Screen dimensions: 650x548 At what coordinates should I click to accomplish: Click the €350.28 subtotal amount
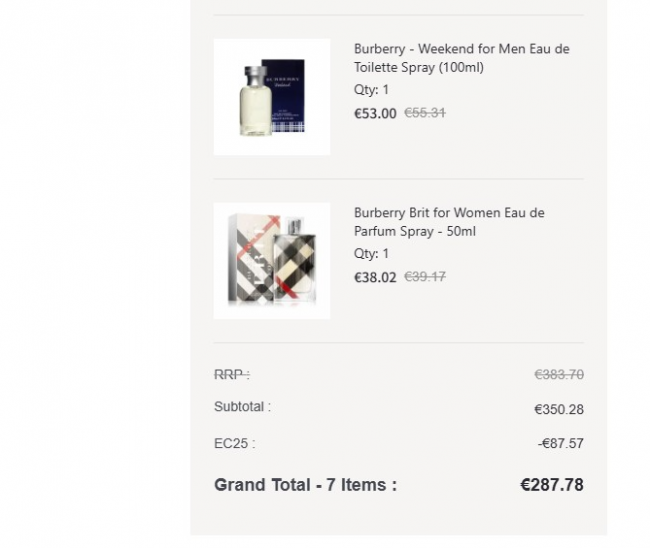tap(559, 409)
